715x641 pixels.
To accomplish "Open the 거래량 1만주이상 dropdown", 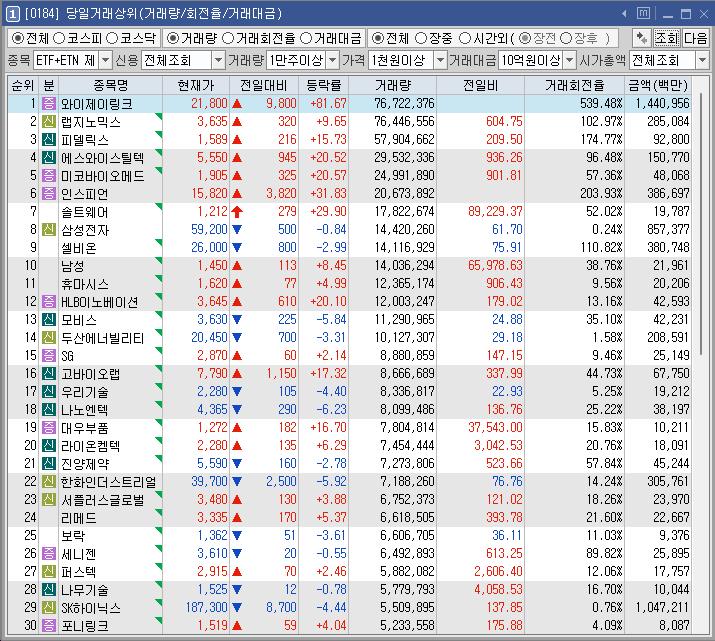I will [333, 60].
